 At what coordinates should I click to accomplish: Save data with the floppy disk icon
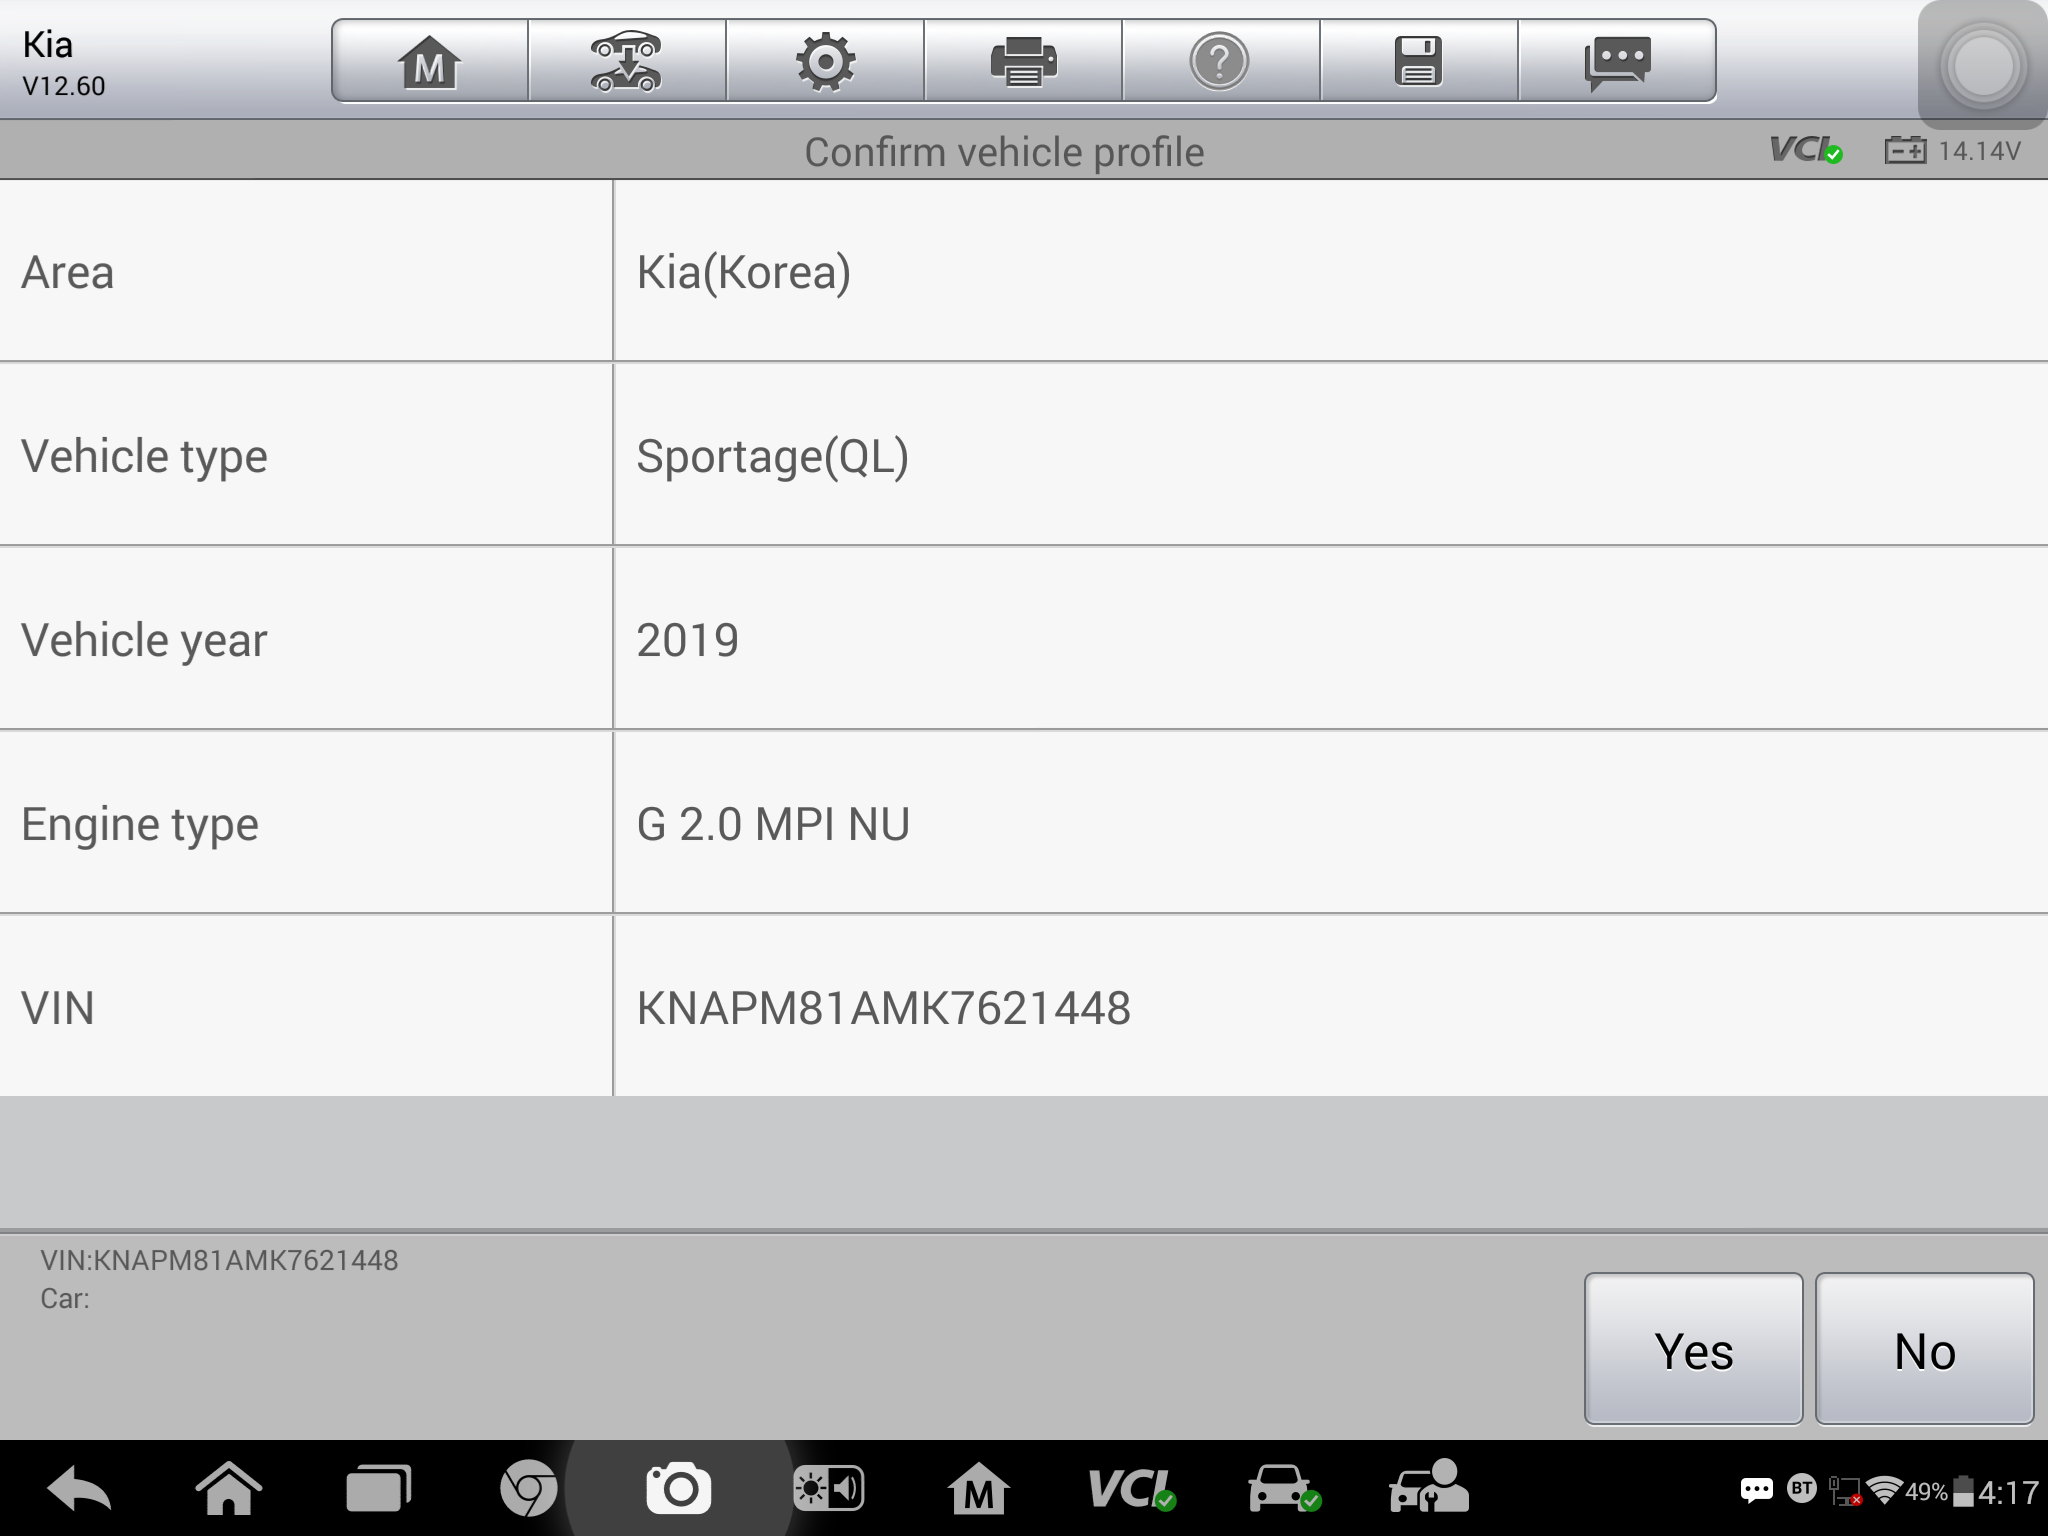point(1418,61)
